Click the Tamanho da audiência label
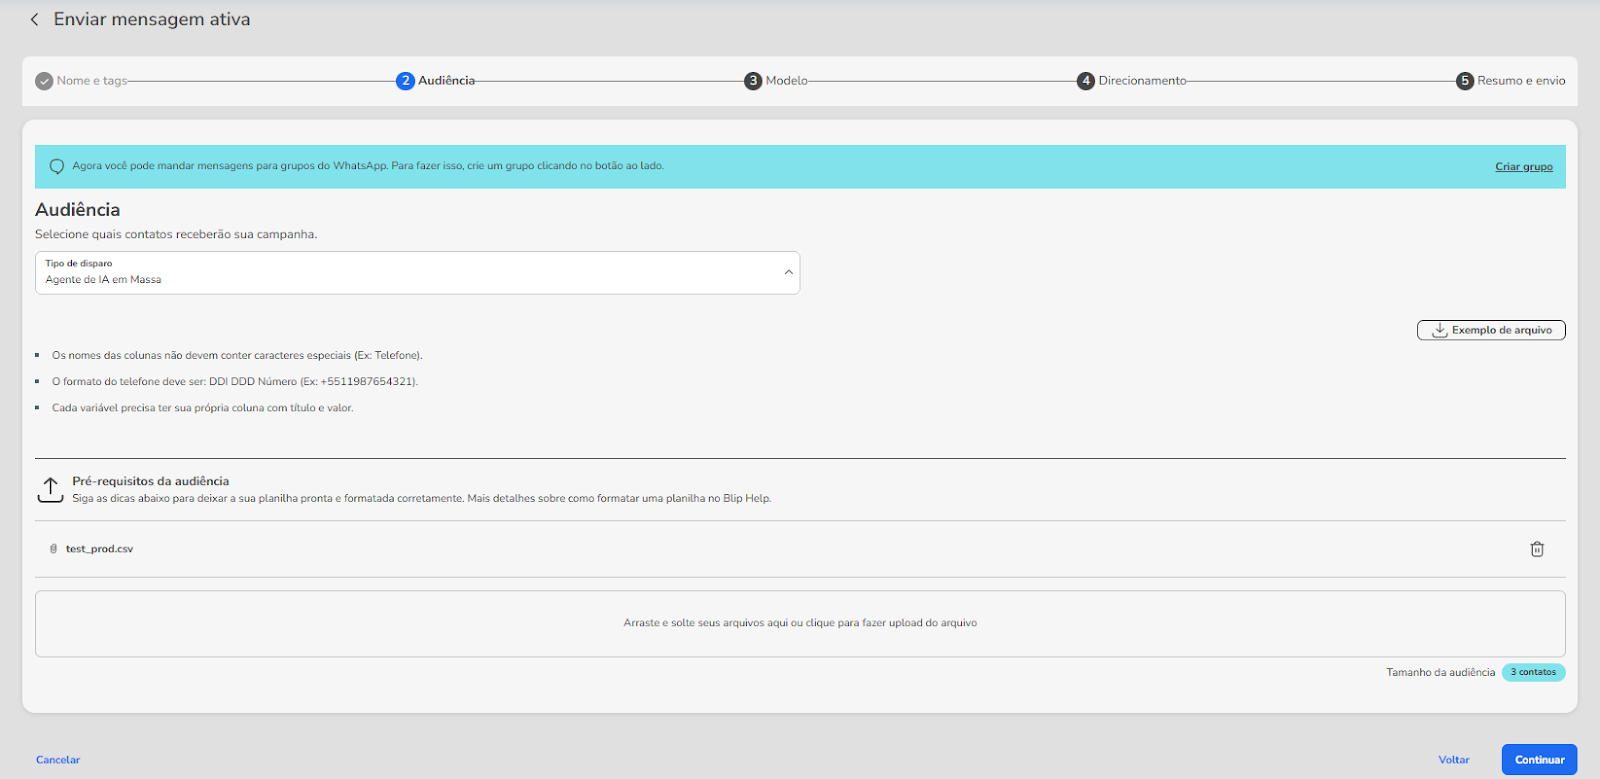This screenshot has height=779, width=1600. click(x=1440, y=673)
